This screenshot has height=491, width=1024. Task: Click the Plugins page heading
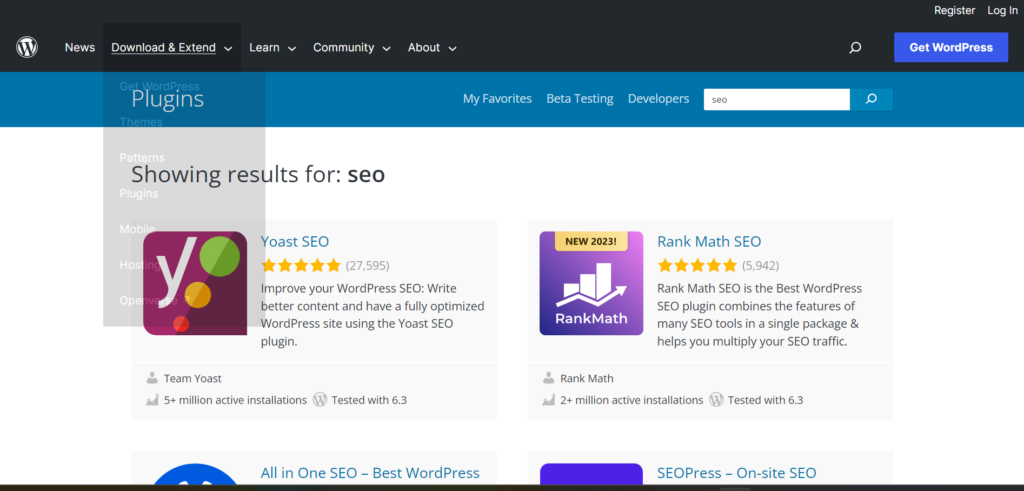pos(168,99)
